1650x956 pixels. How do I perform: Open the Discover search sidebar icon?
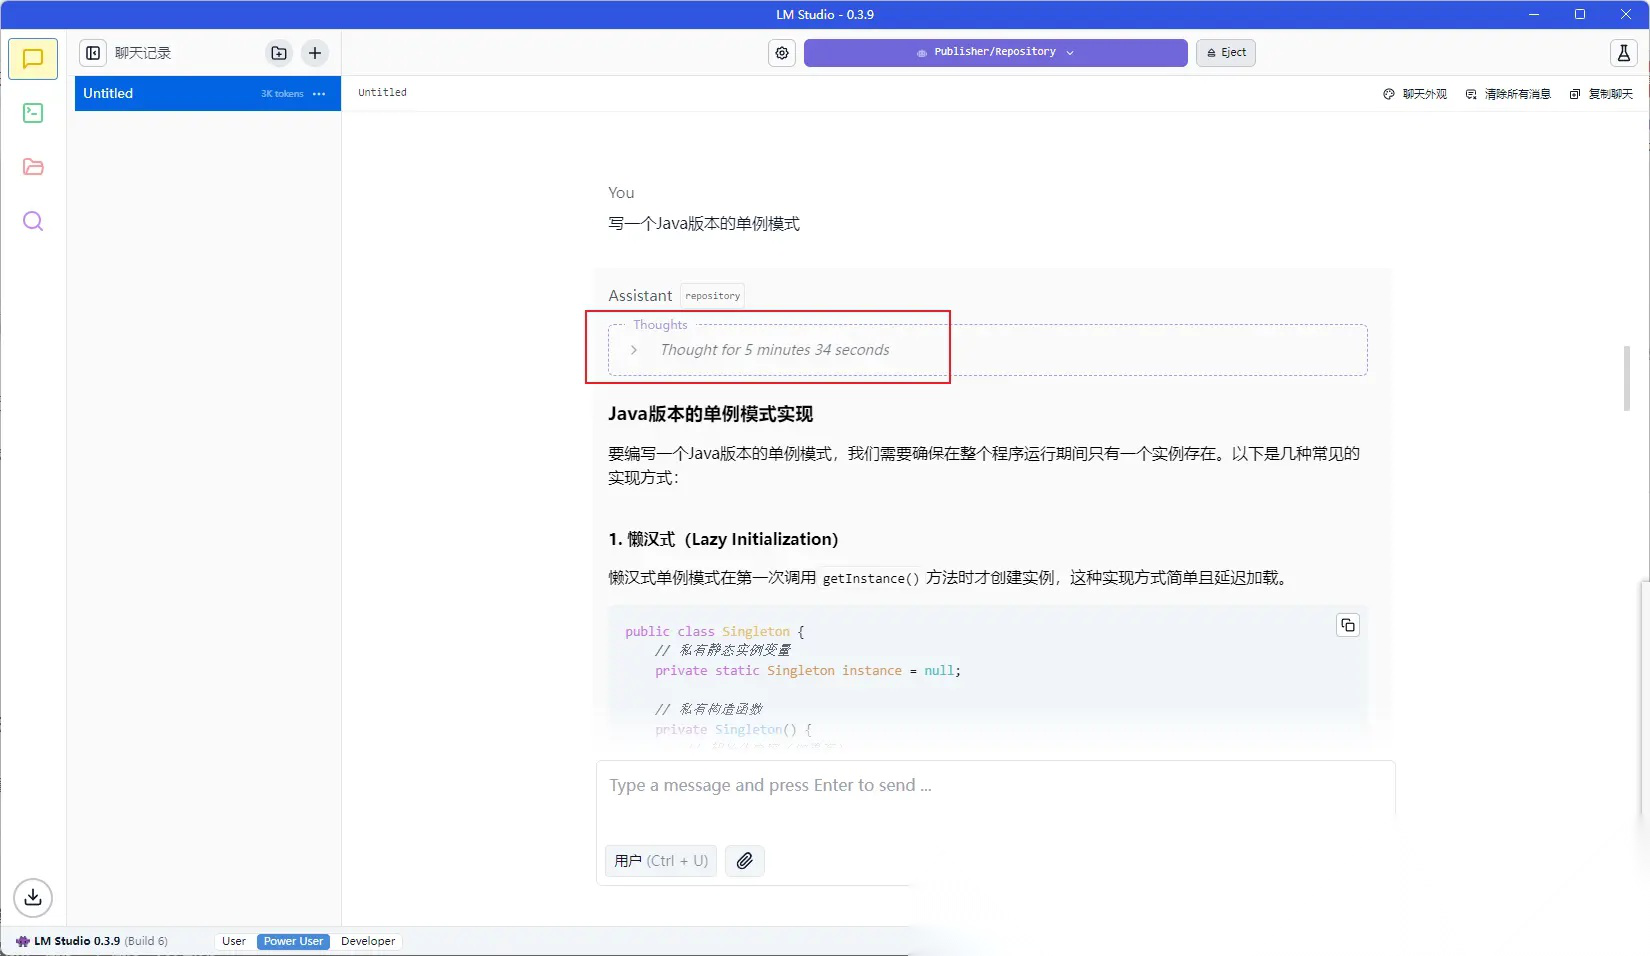pos(33,221)
